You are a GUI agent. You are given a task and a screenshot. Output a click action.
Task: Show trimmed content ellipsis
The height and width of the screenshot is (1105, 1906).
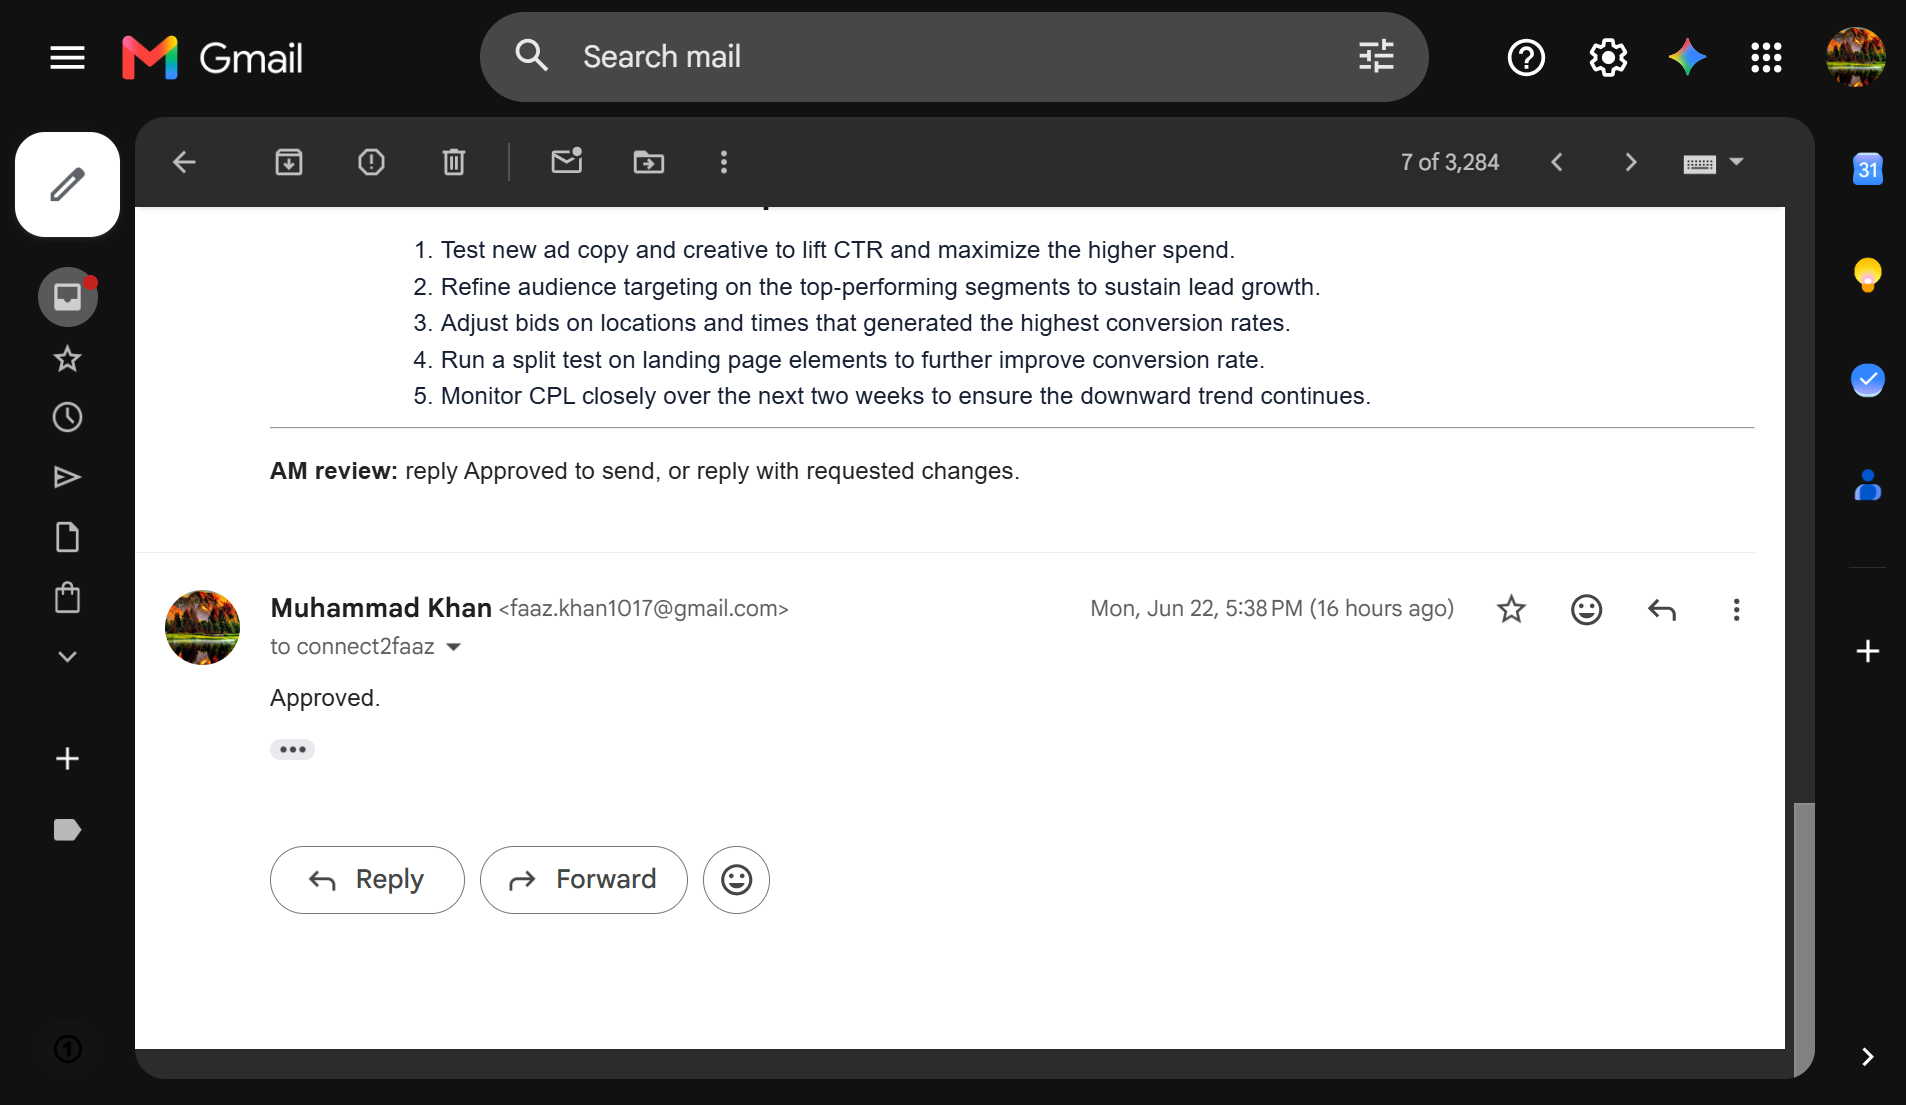coord(292,749)
